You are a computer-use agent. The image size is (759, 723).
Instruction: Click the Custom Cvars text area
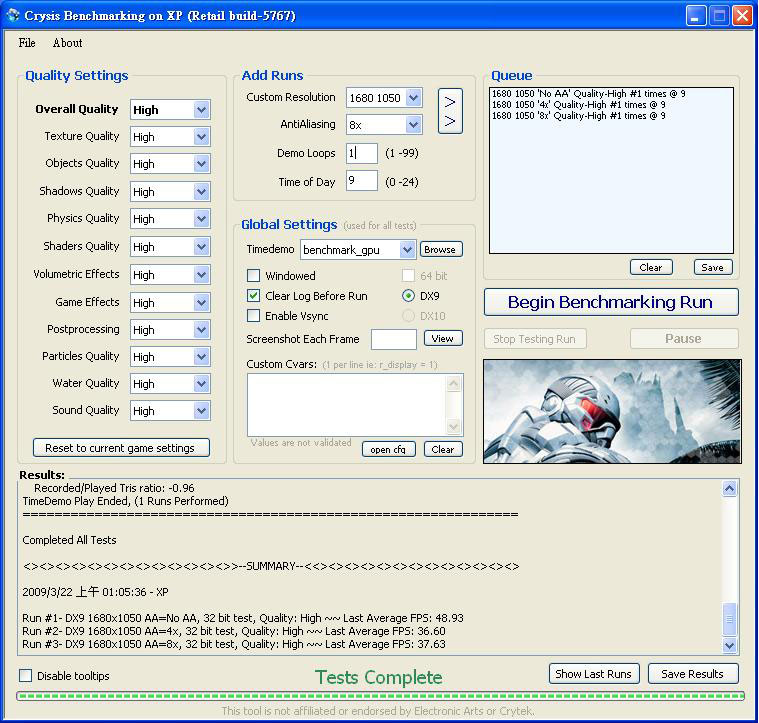(347, 405)
